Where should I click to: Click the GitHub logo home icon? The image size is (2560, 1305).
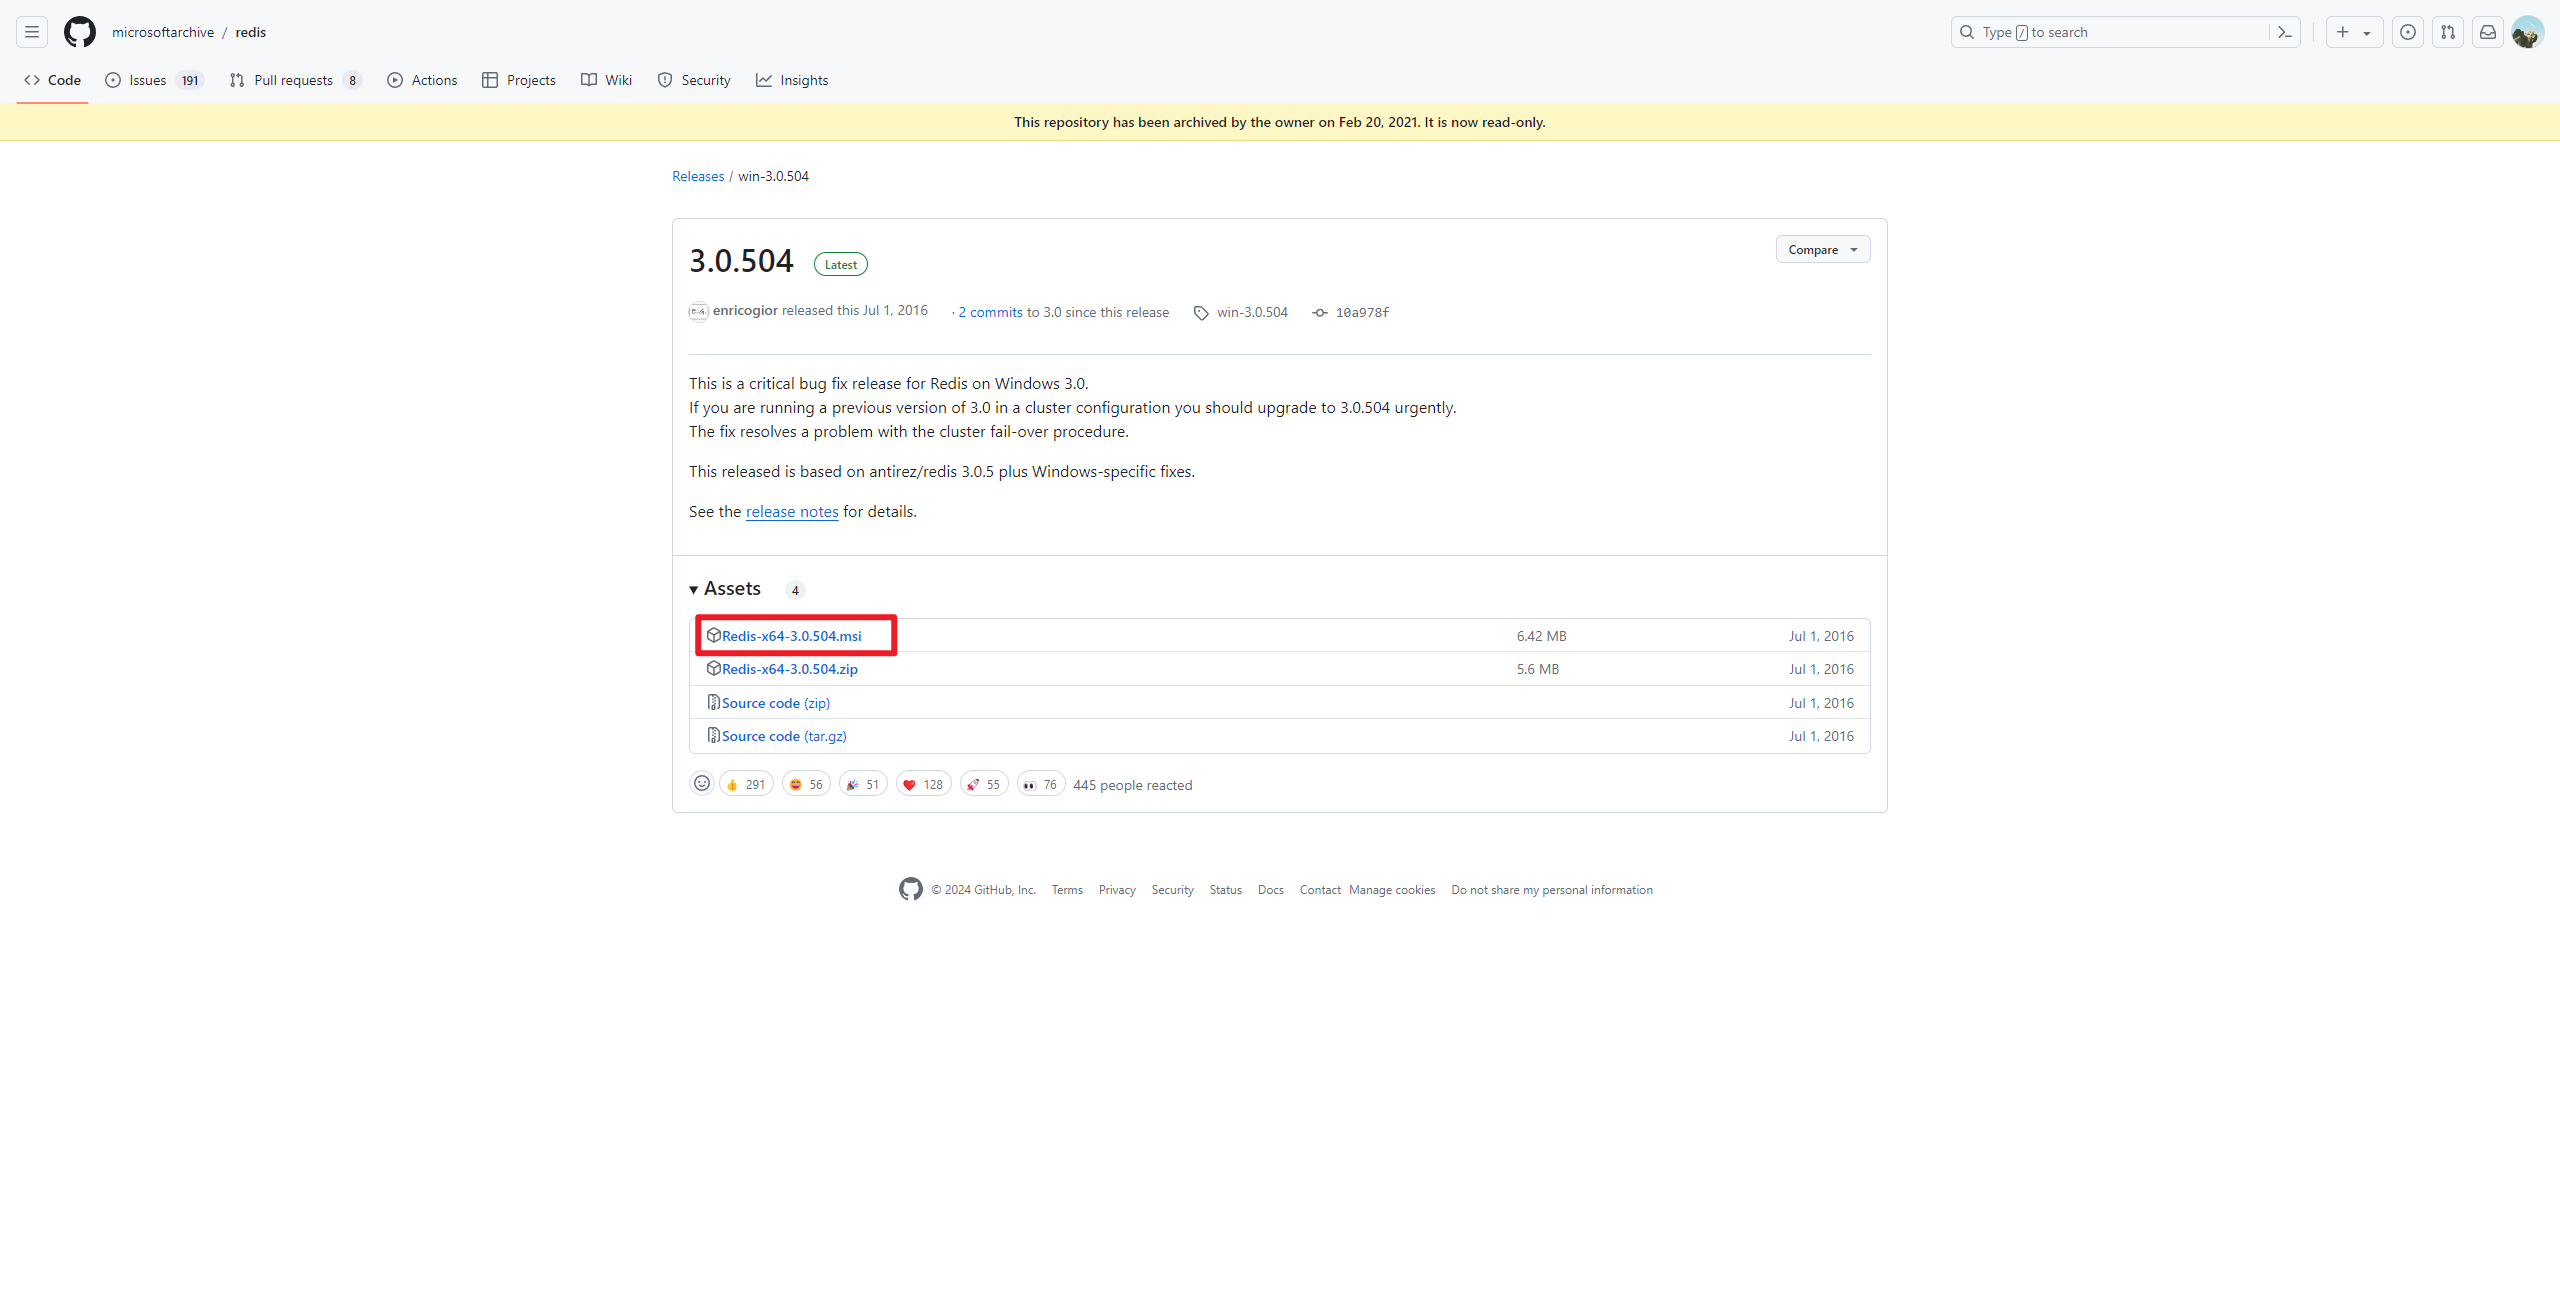[80, 32]
